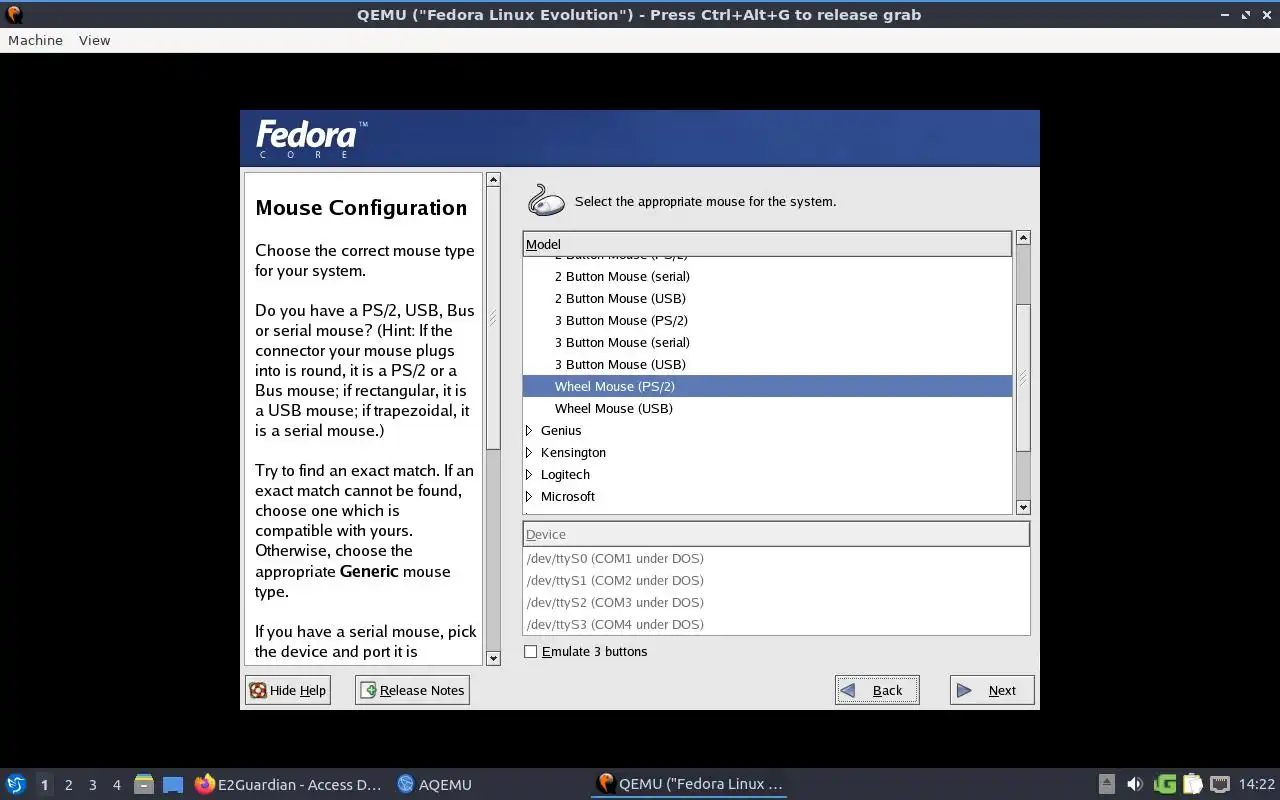This screenshot has width=1280, height=800.
Task: Expand the Kensington mouse category
Action: point(529,452)
